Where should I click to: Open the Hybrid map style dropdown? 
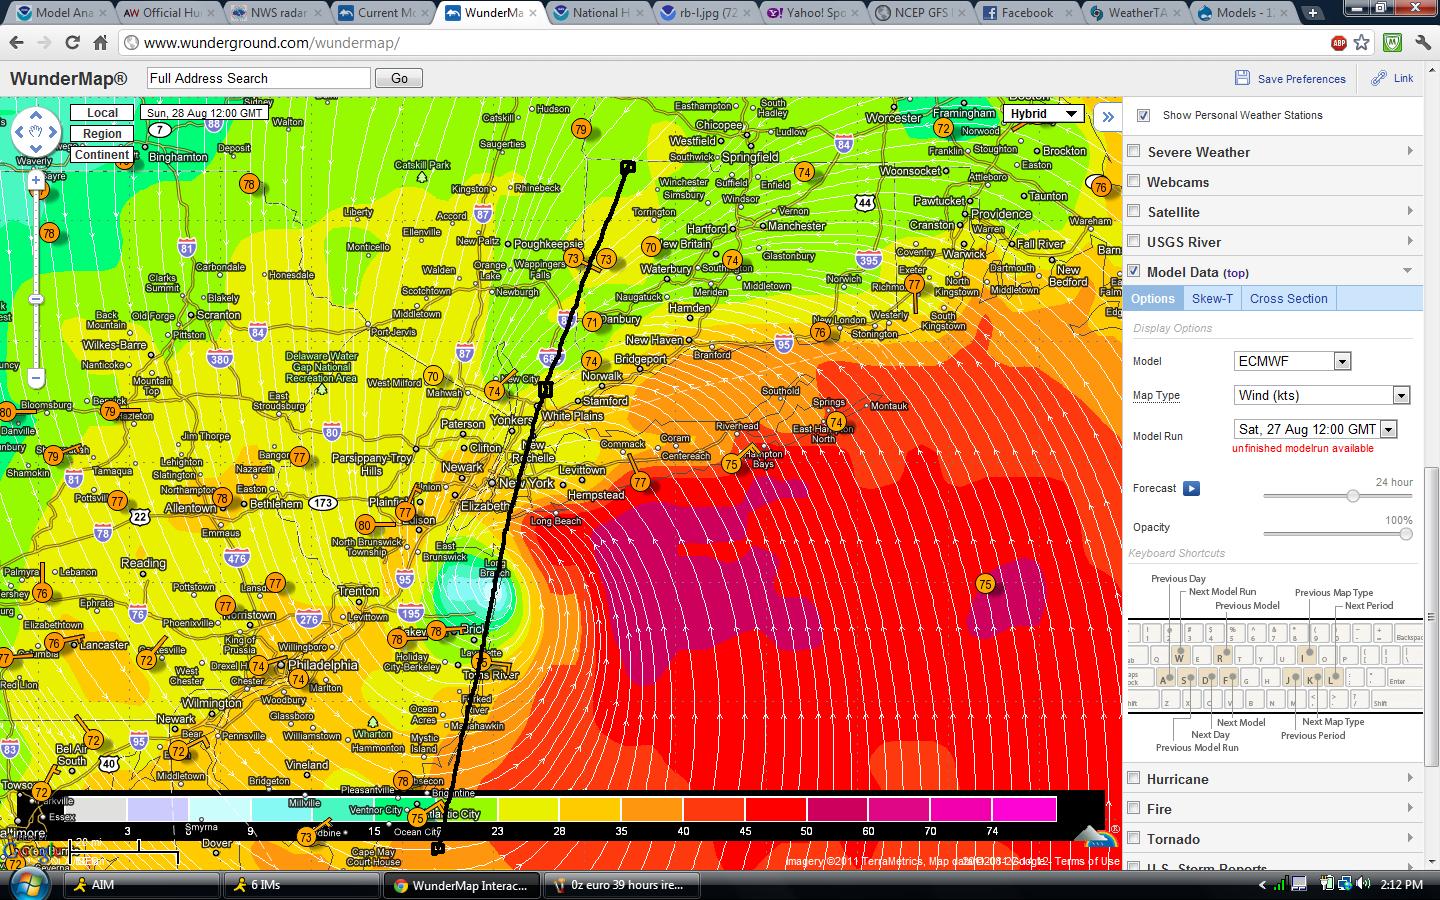pos(1043,114)
